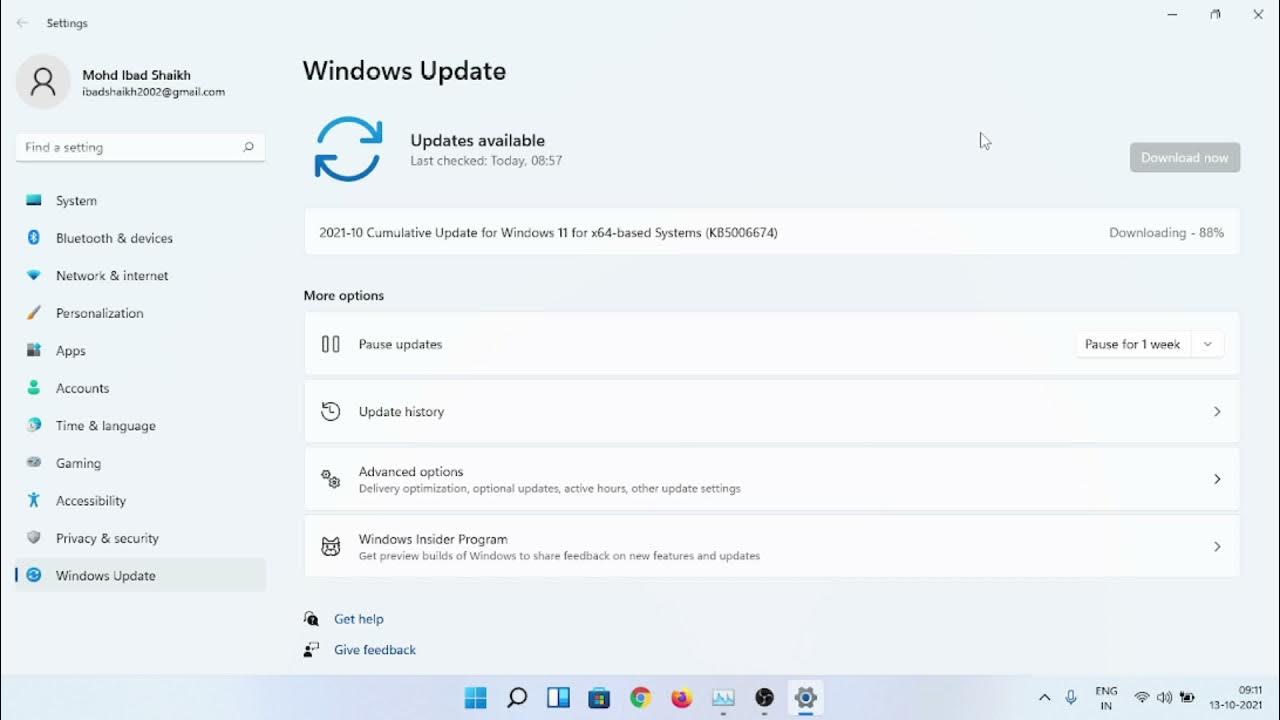The image size is (1280, 720).
Task: Click the search magnifier in Find a setting
Action: click(x=248, y=147)
